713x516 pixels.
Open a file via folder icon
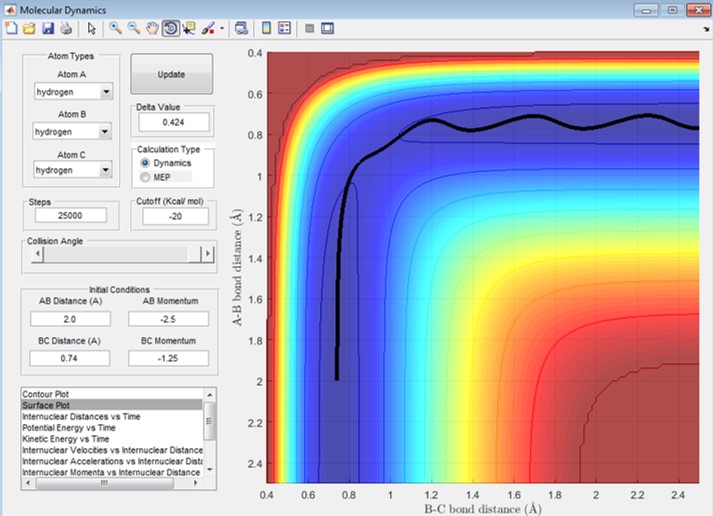pyautogui.click(x=30, y=28)
